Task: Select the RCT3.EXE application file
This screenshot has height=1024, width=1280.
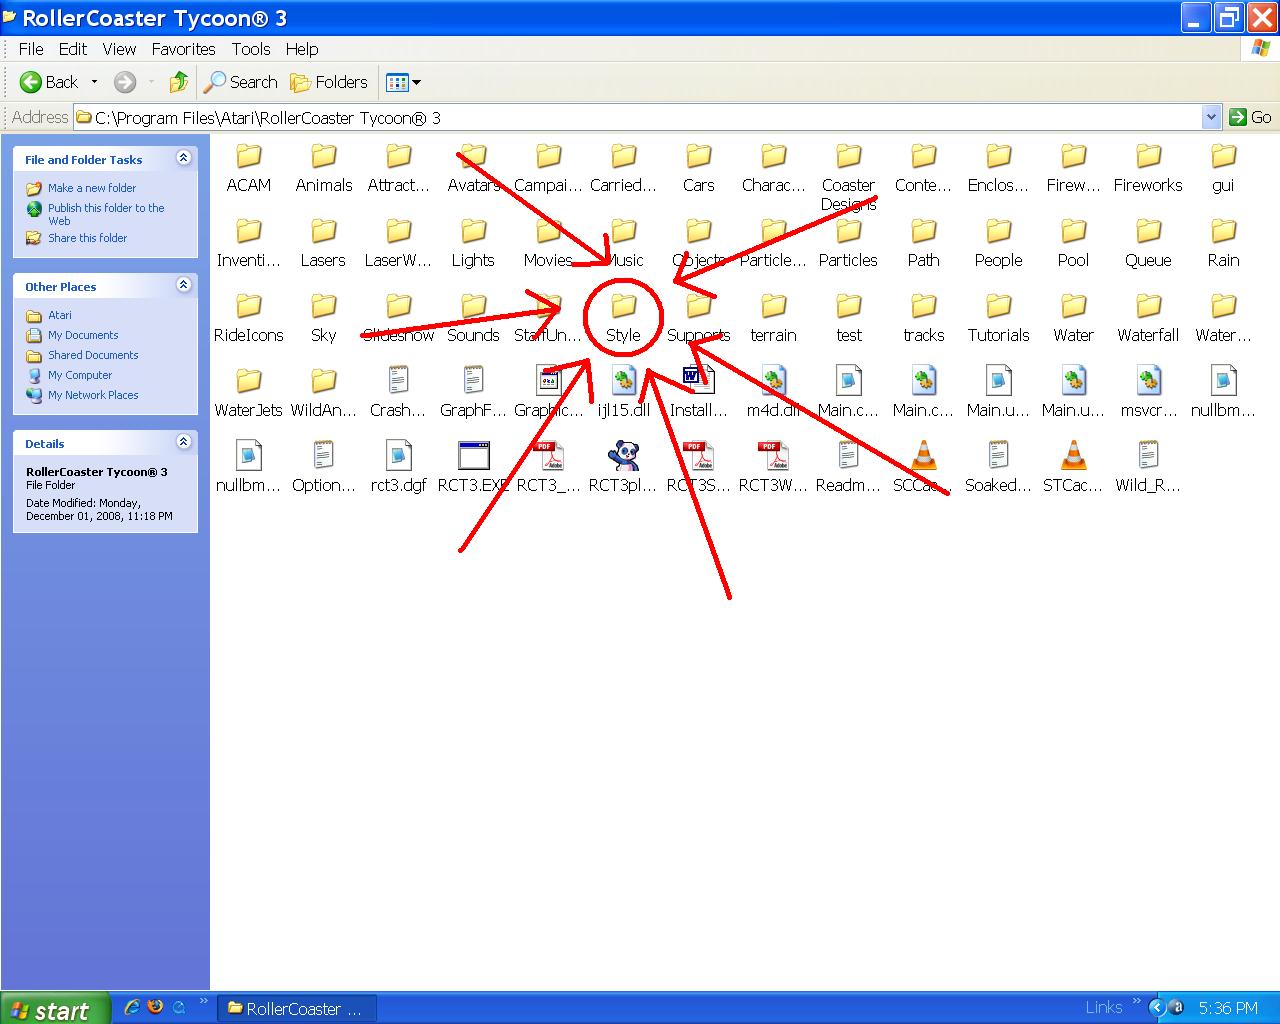Action: (473, 468)
